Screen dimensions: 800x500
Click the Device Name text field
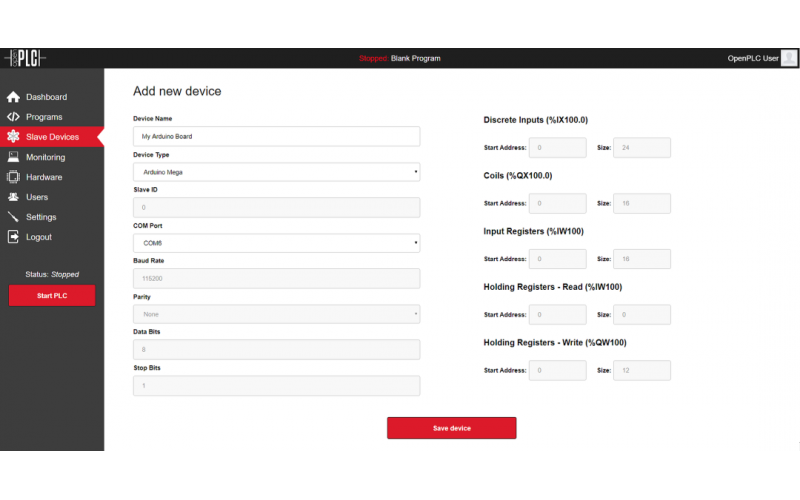pos(276,136)
